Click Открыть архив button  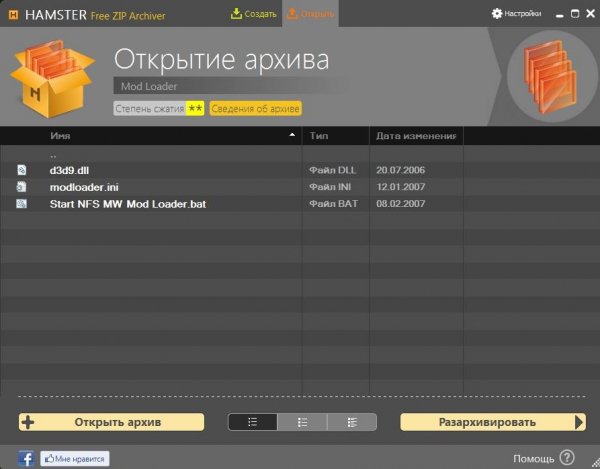pyautogui.click(x=111, y=422)
